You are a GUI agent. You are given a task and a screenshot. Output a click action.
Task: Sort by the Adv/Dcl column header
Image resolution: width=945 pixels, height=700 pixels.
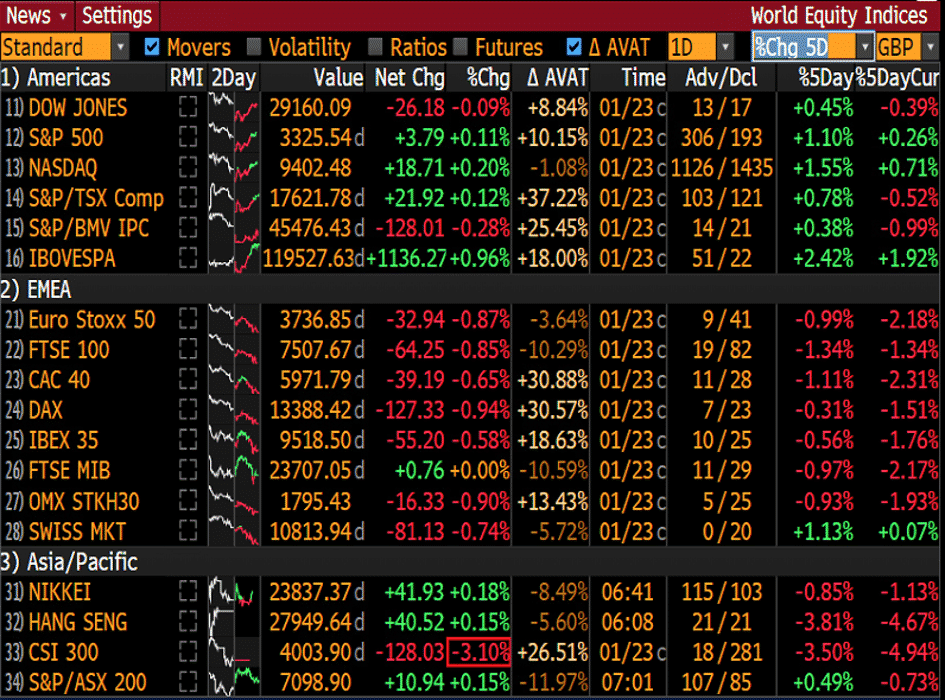tap(721, 78)
